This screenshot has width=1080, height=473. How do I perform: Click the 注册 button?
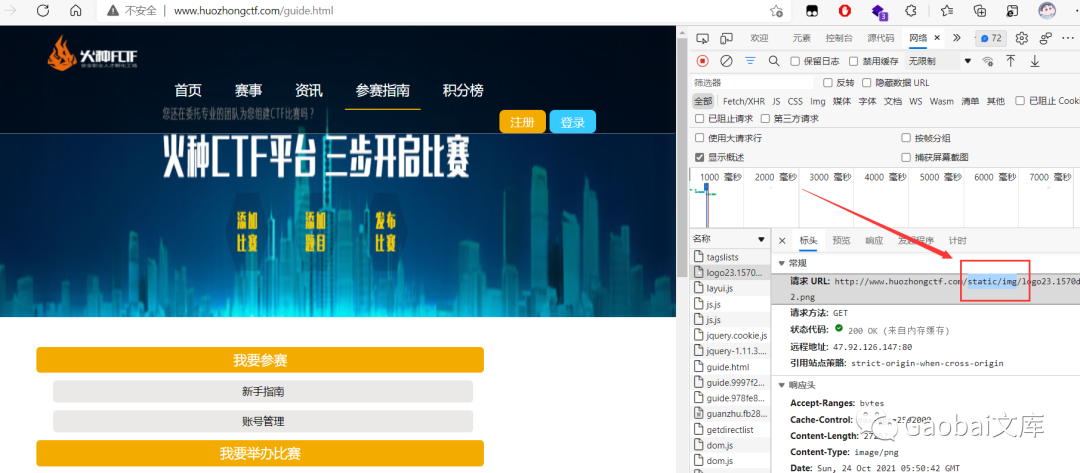[x=522, y=122]
